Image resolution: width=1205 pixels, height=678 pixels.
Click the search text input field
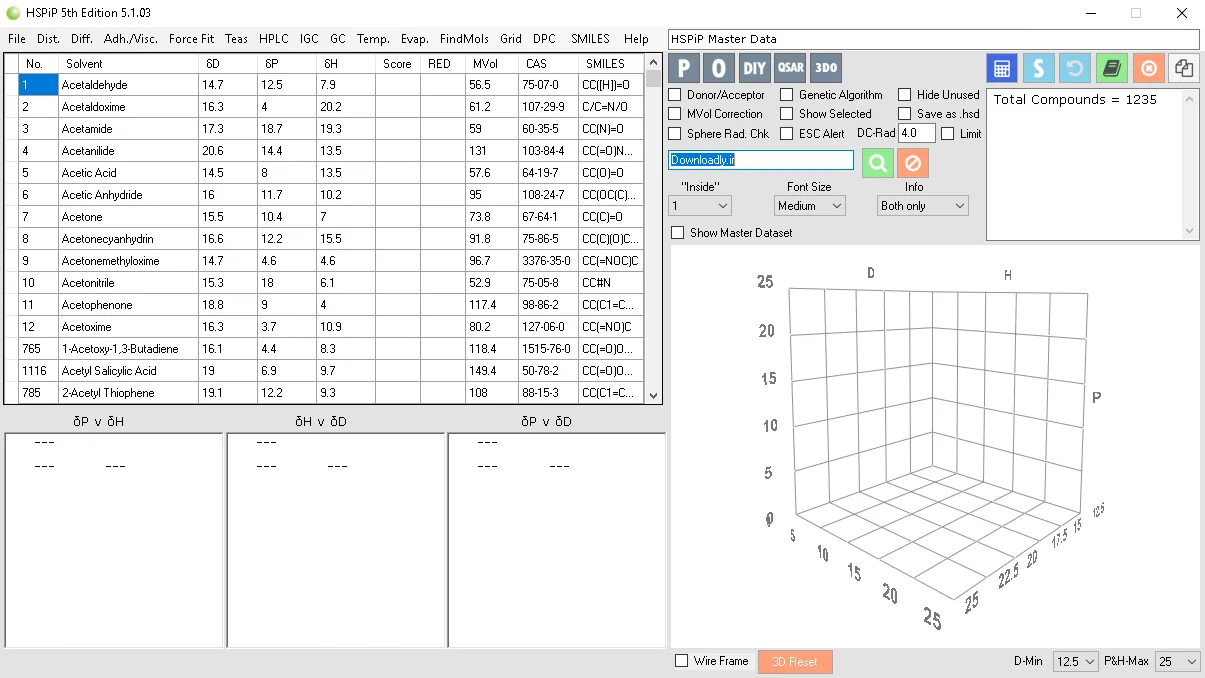761,160
